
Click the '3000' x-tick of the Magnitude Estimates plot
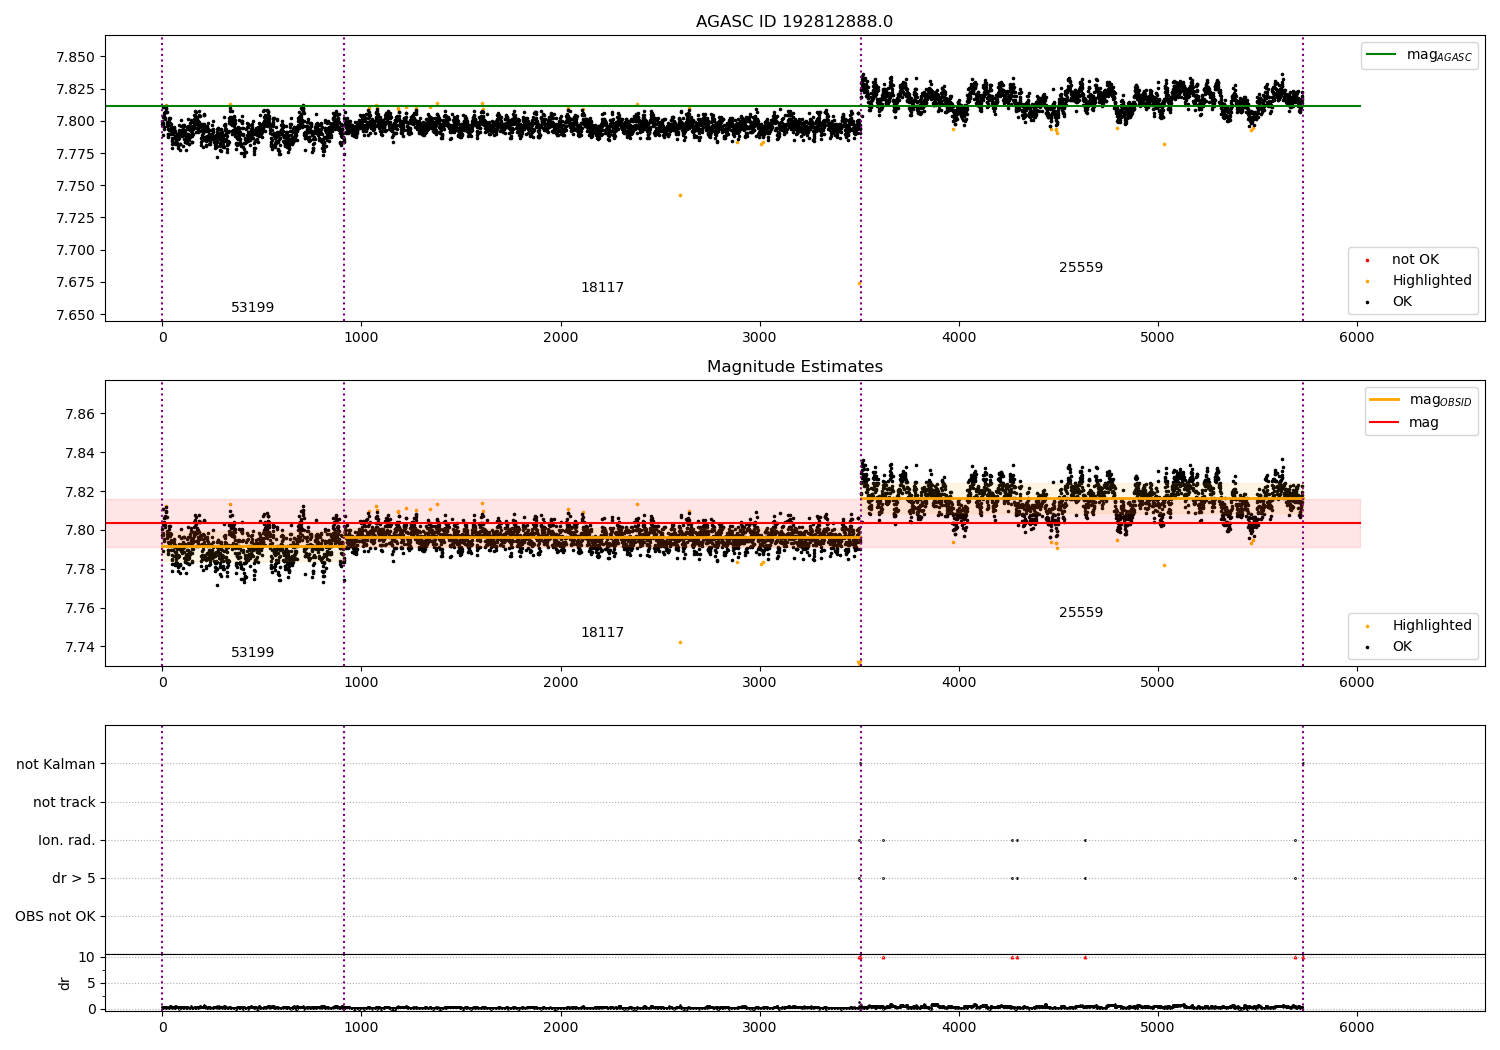point(759,683)
